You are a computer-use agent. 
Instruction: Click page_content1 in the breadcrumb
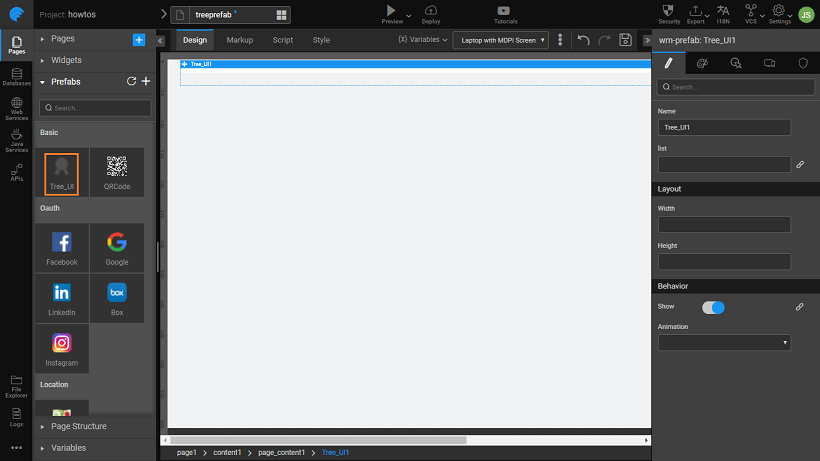280,453
